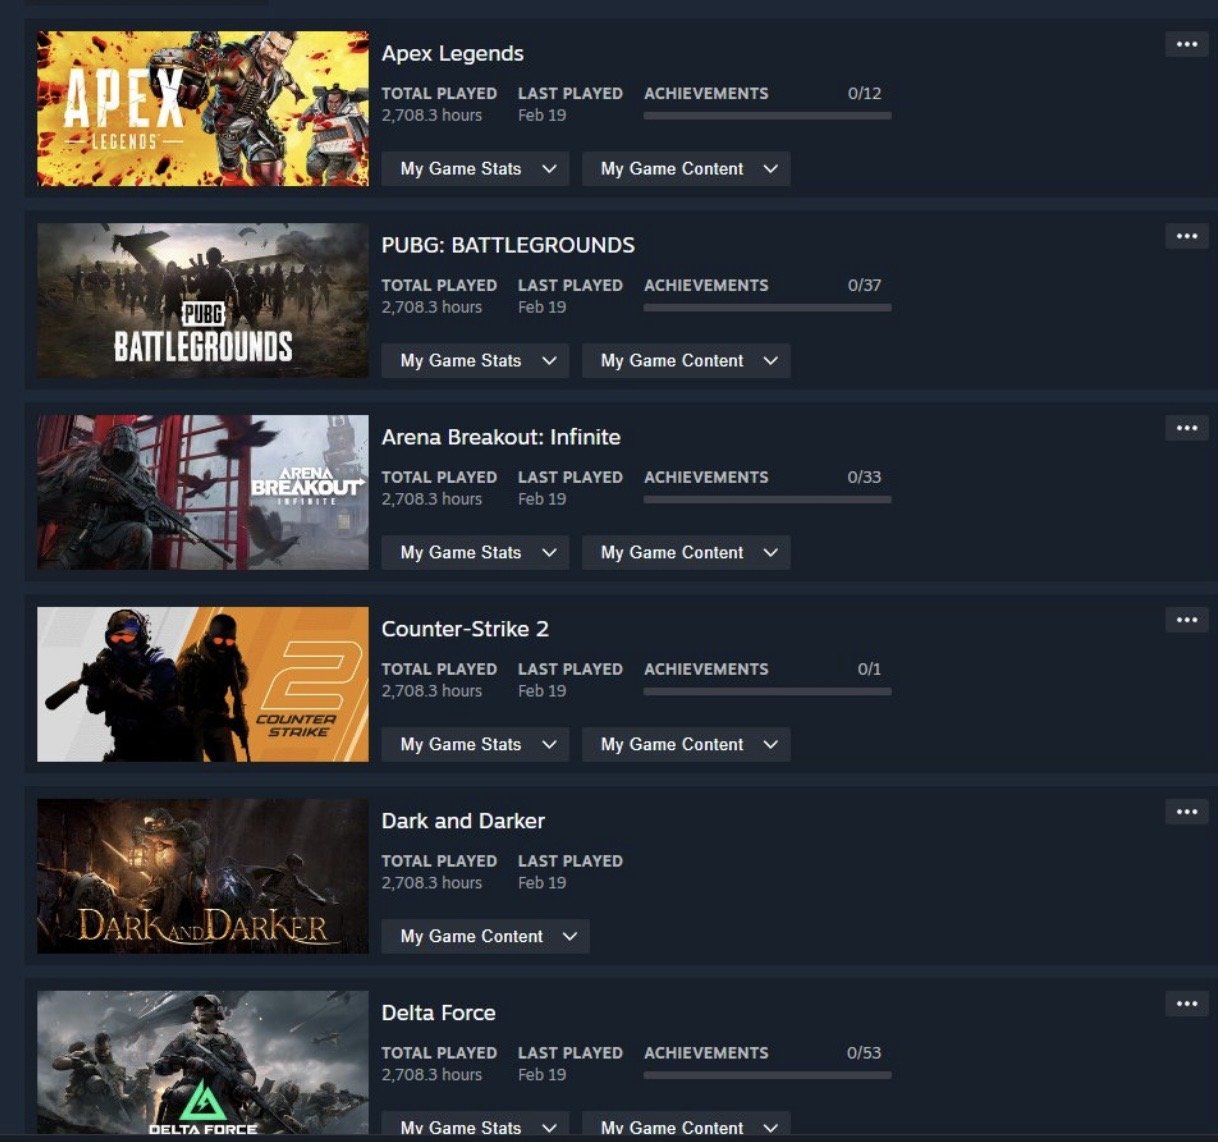Click the PUBG Battlegrounds banner image

pyautogui.click(x=203, y=300)
